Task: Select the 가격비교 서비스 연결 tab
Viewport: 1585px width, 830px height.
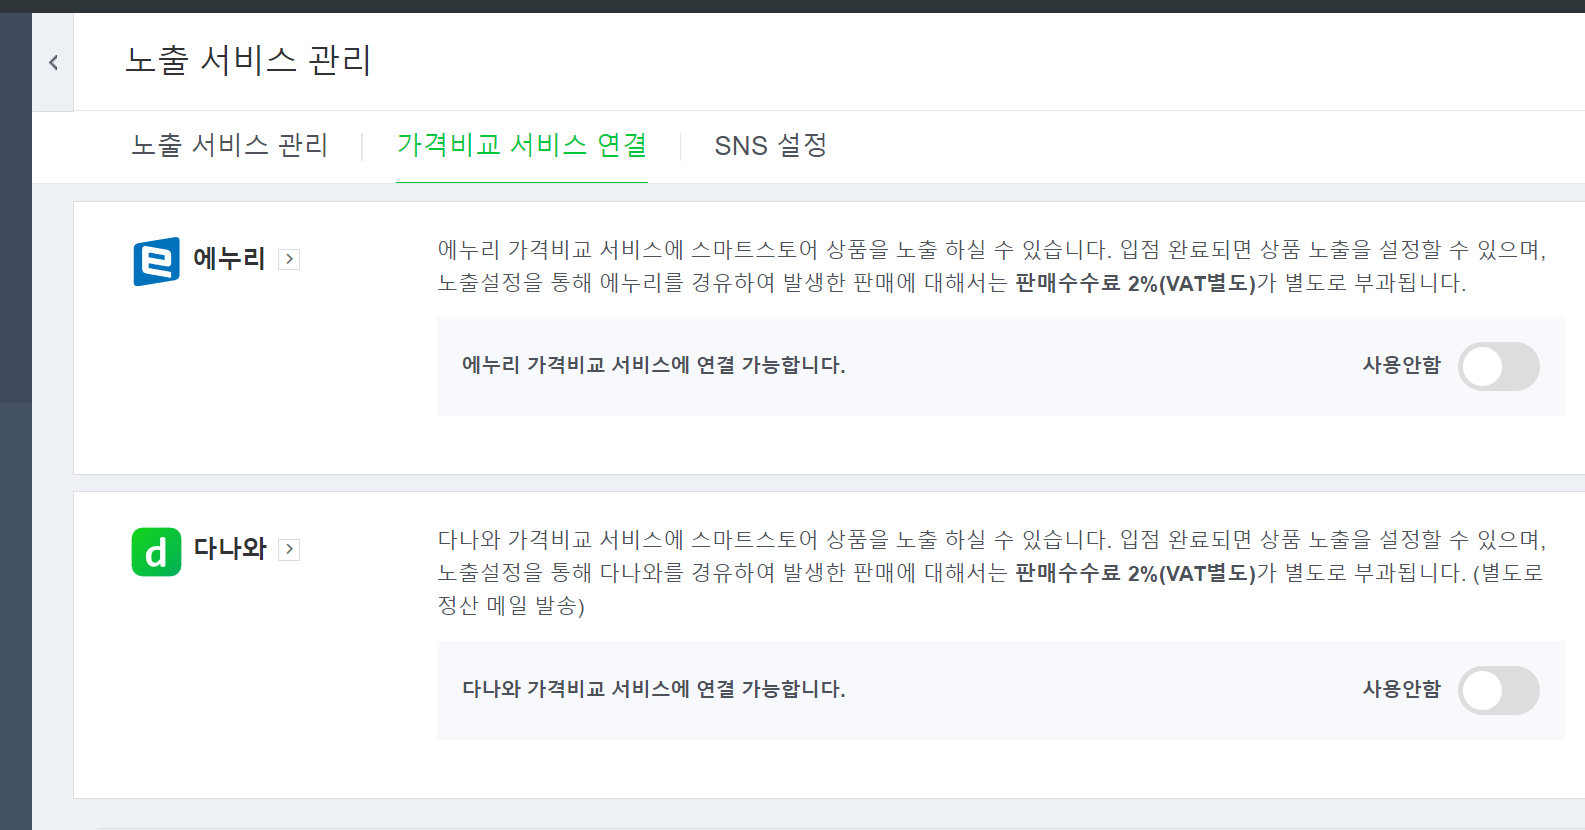Action: 522,145
